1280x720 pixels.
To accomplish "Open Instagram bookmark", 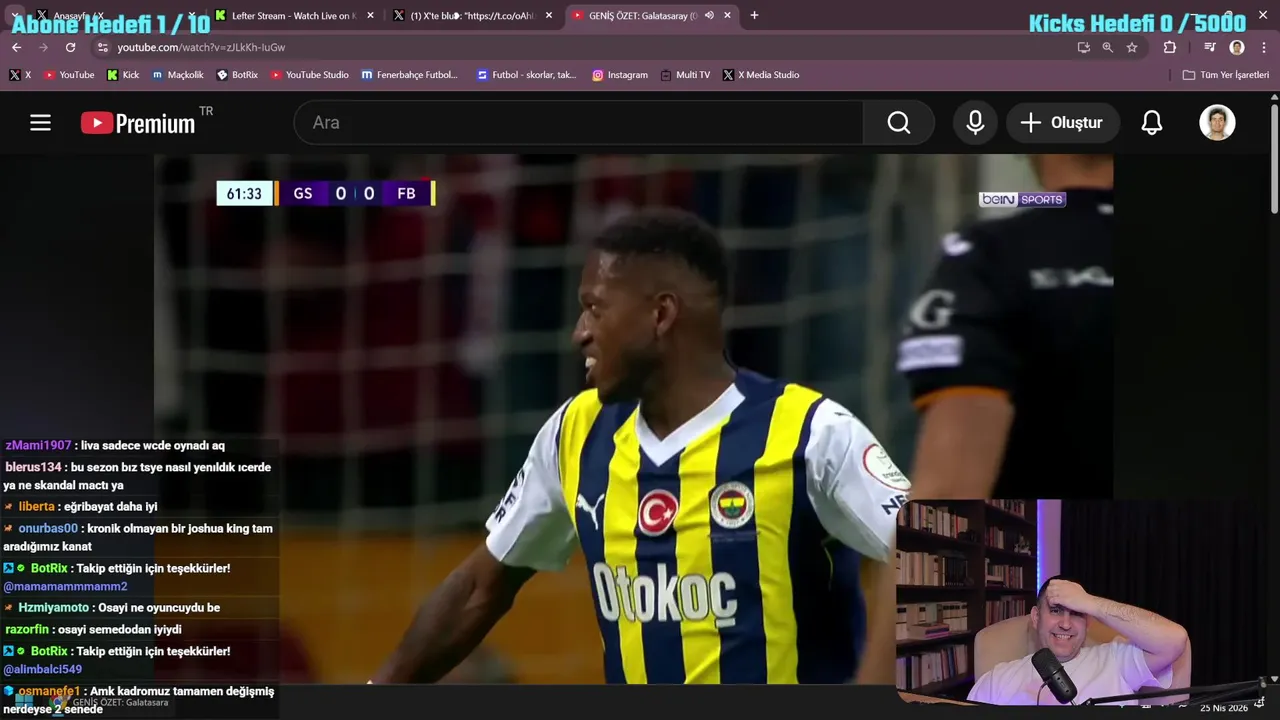I will point(619,75).
